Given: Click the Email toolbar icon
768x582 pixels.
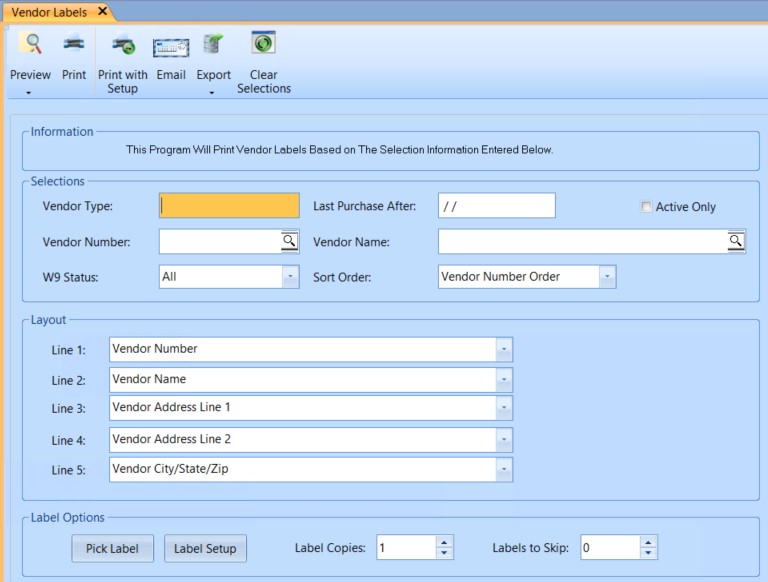Looking at the screenshot, I should click(x=171, y=46).
